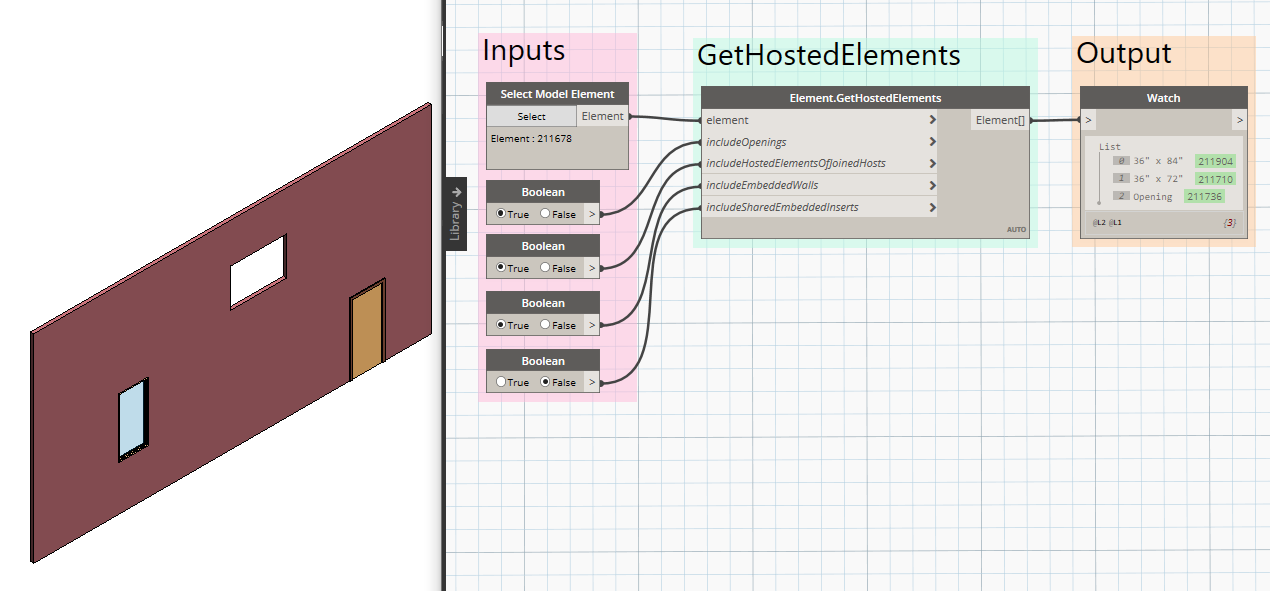Screen dimensions: 1270x591
Task: Click the Watch node input port arrow
Action: click(1088, 119)
